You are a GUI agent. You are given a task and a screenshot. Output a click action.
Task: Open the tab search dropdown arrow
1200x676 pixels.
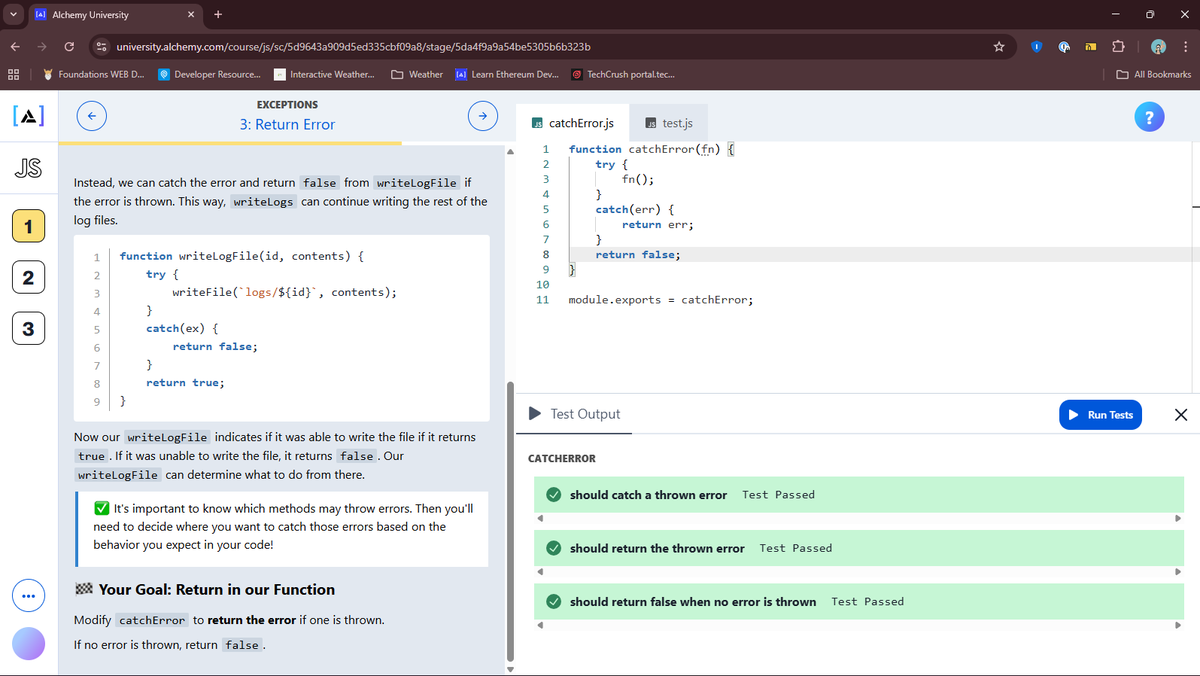pyautogui.click(x=11, y=14)
